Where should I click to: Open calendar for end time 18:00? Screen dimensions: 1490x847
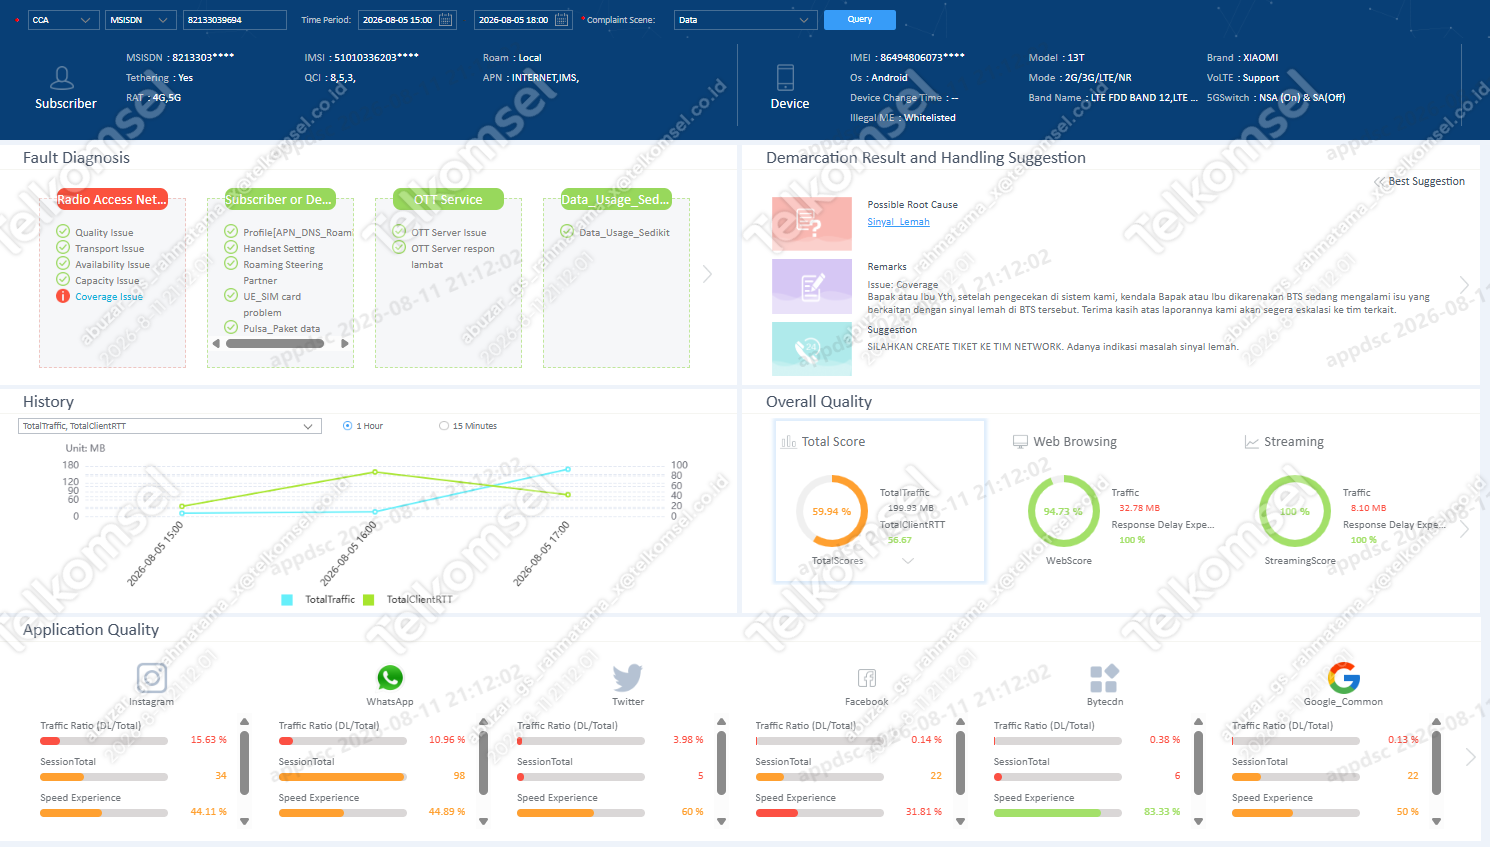[562, 20]
